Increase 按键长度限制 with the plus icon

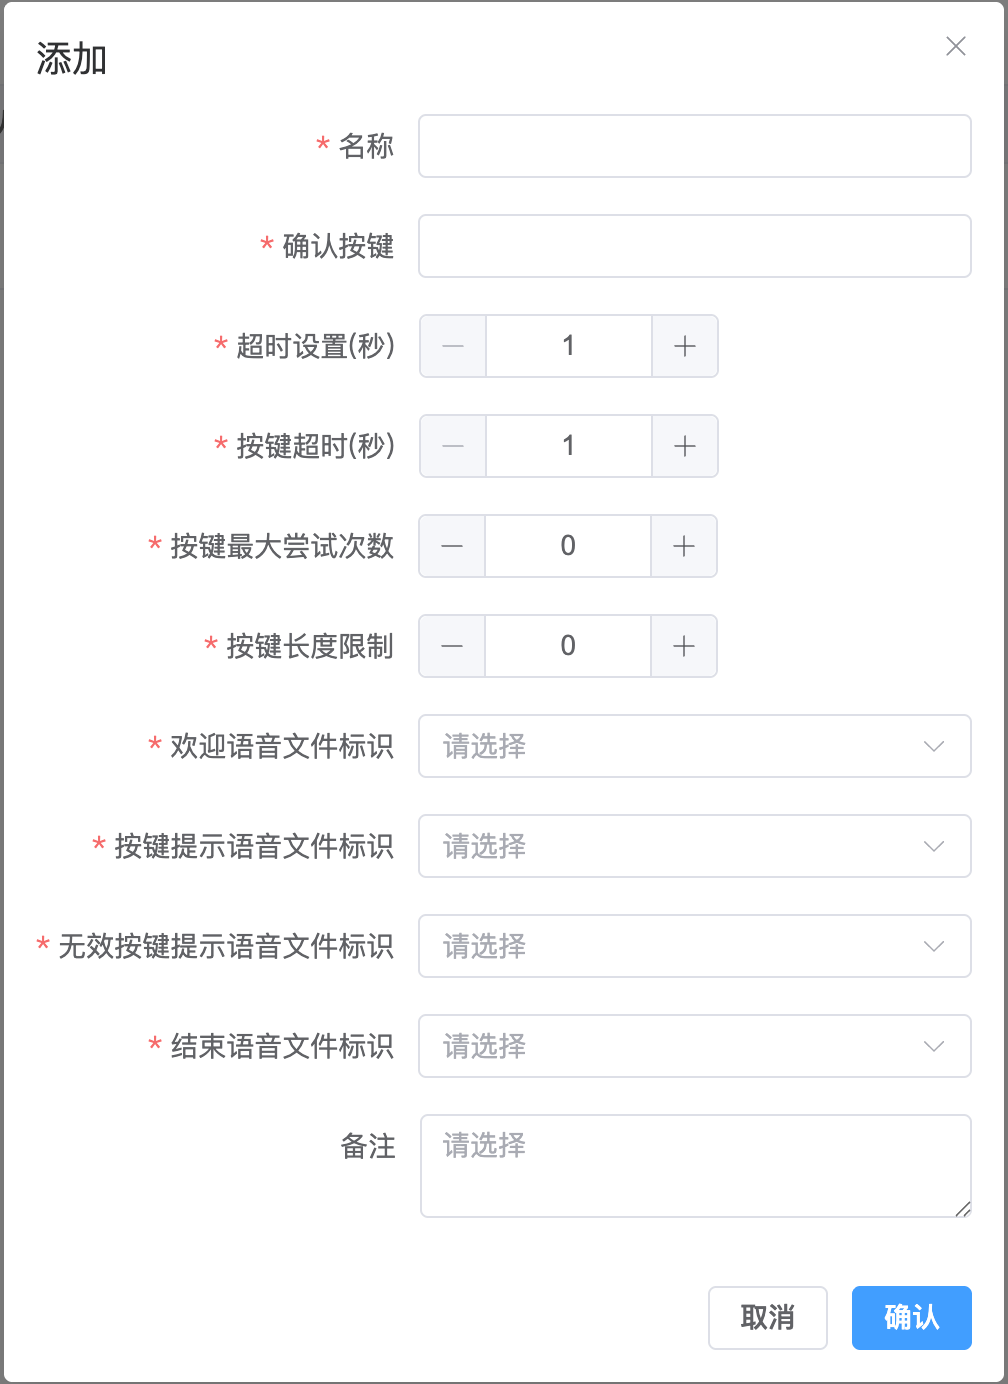pyautogui.click(x=684, y=646)
